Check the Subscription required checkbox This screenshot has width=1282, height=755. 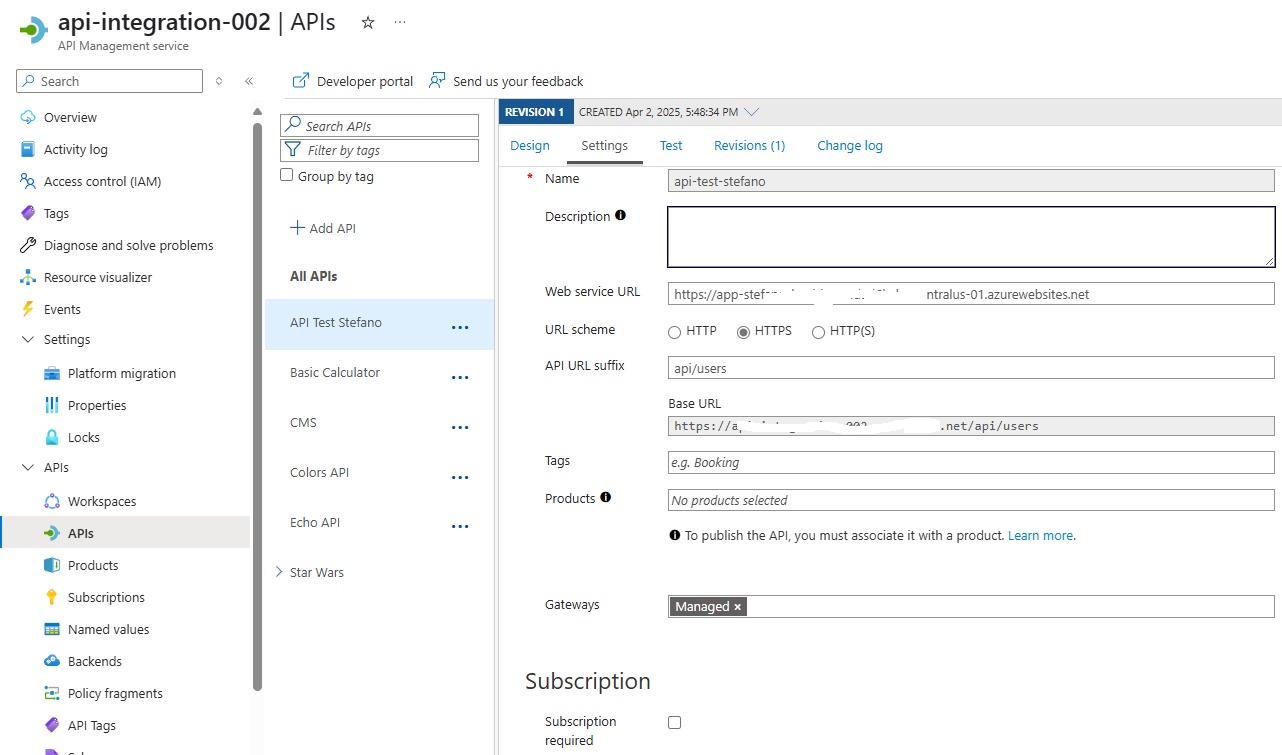(675, 722)
